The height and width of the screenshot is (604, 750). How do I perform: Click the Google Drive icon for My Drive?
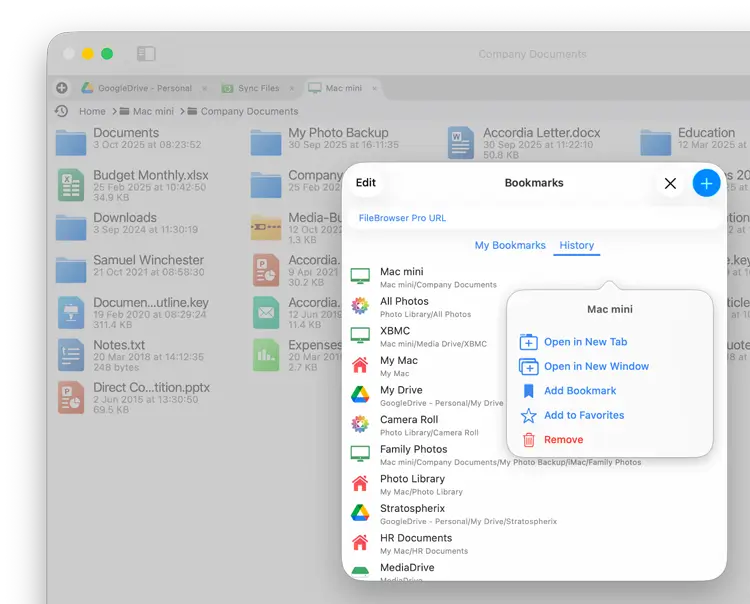click(360, 395)
